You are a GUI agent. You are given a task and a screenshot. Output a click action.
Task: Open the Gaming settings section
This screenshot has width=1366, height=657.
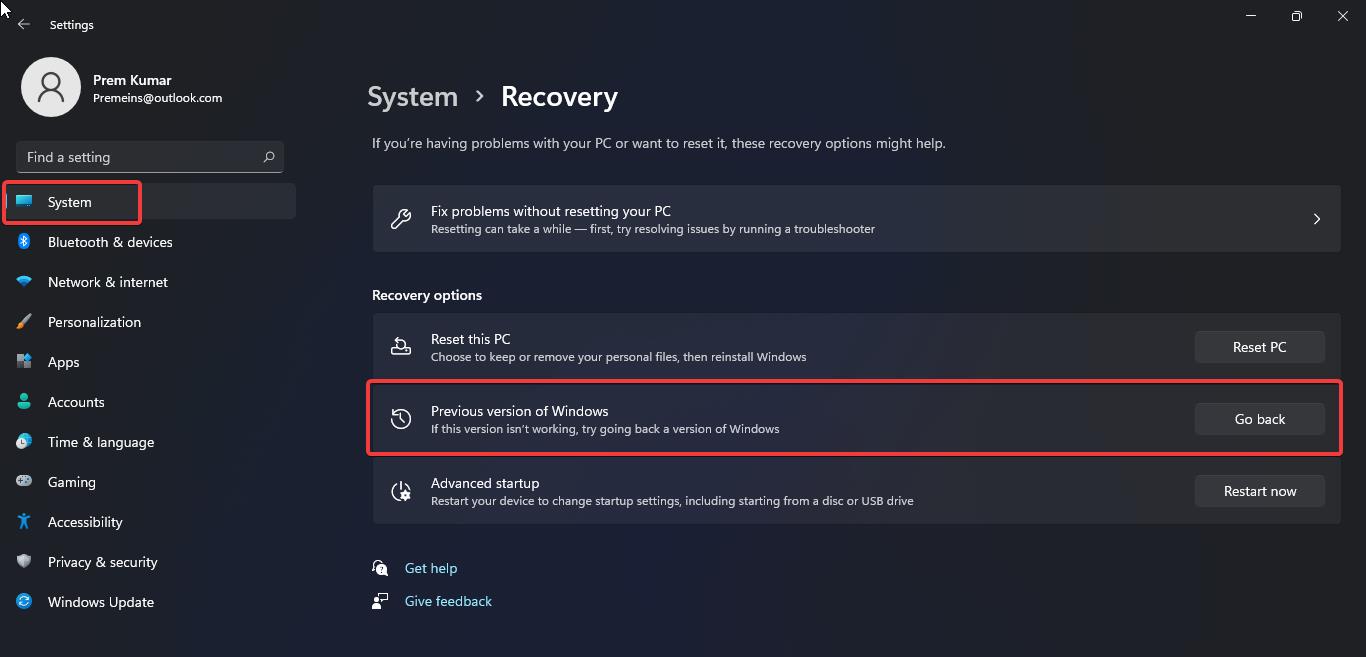coord(70,481)
